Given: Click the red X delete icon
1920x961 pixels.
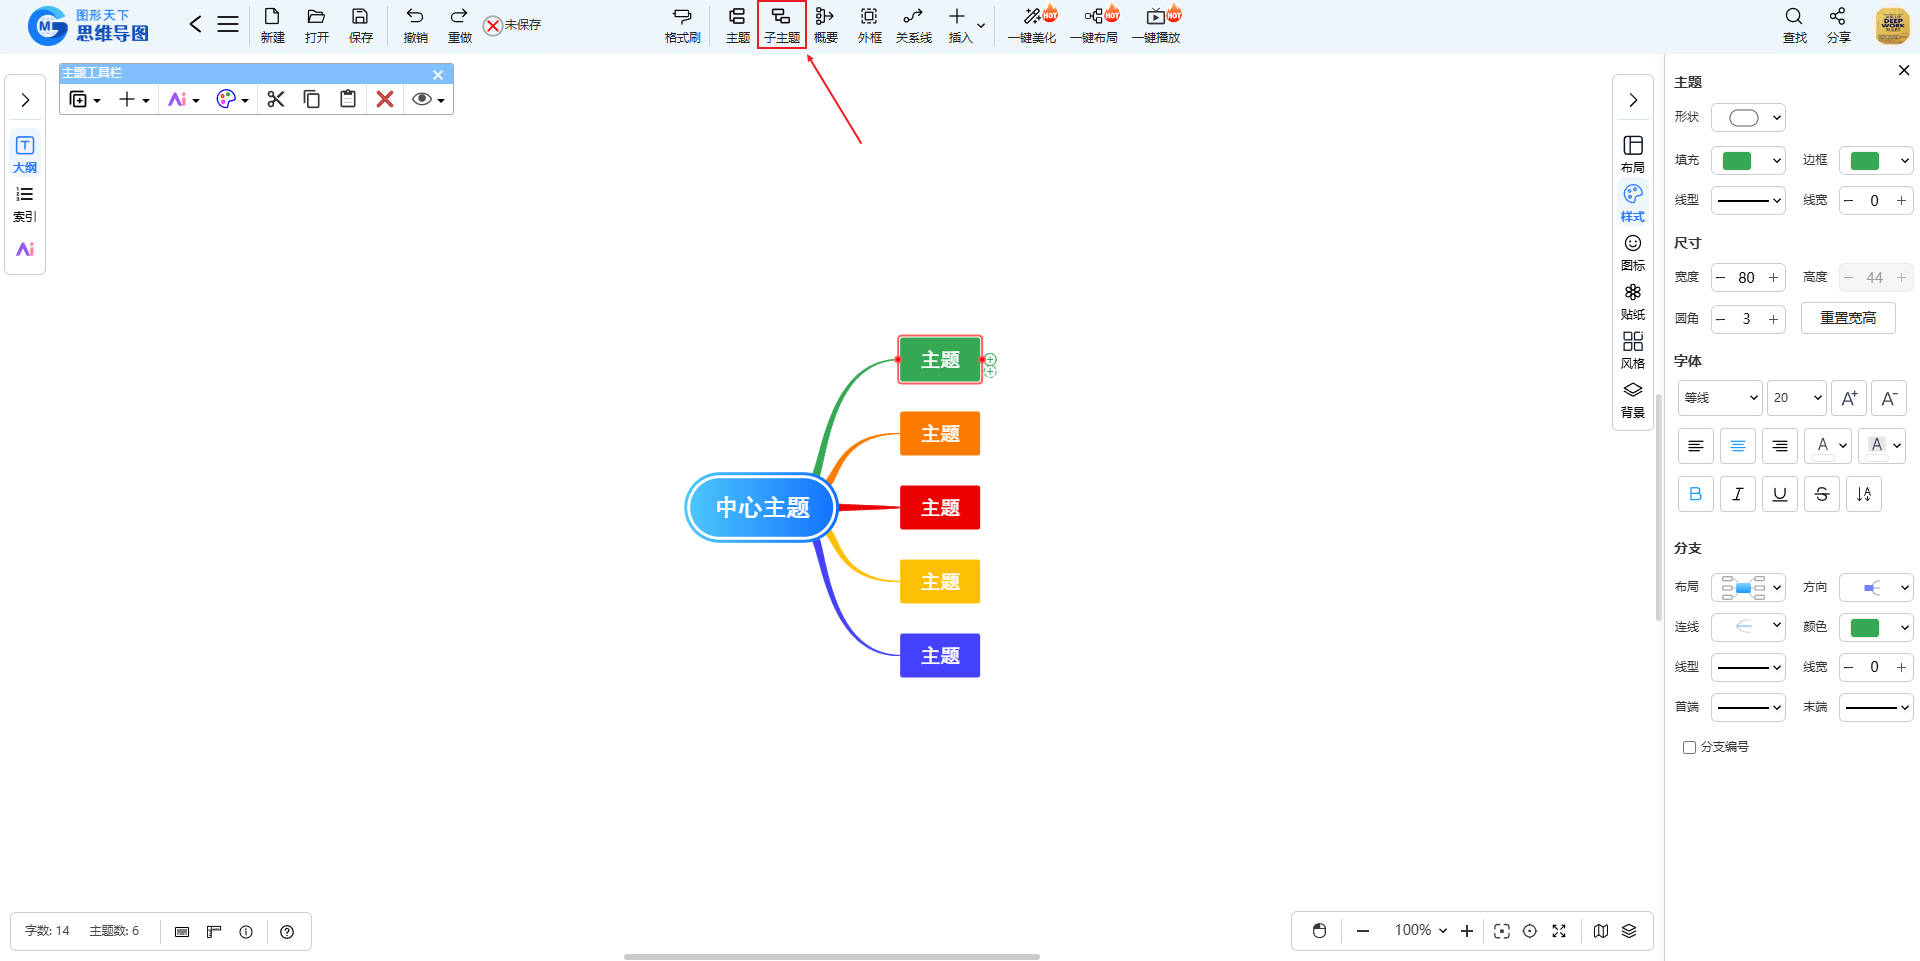Looking at the screenshot, I should (x=384, y=99).
